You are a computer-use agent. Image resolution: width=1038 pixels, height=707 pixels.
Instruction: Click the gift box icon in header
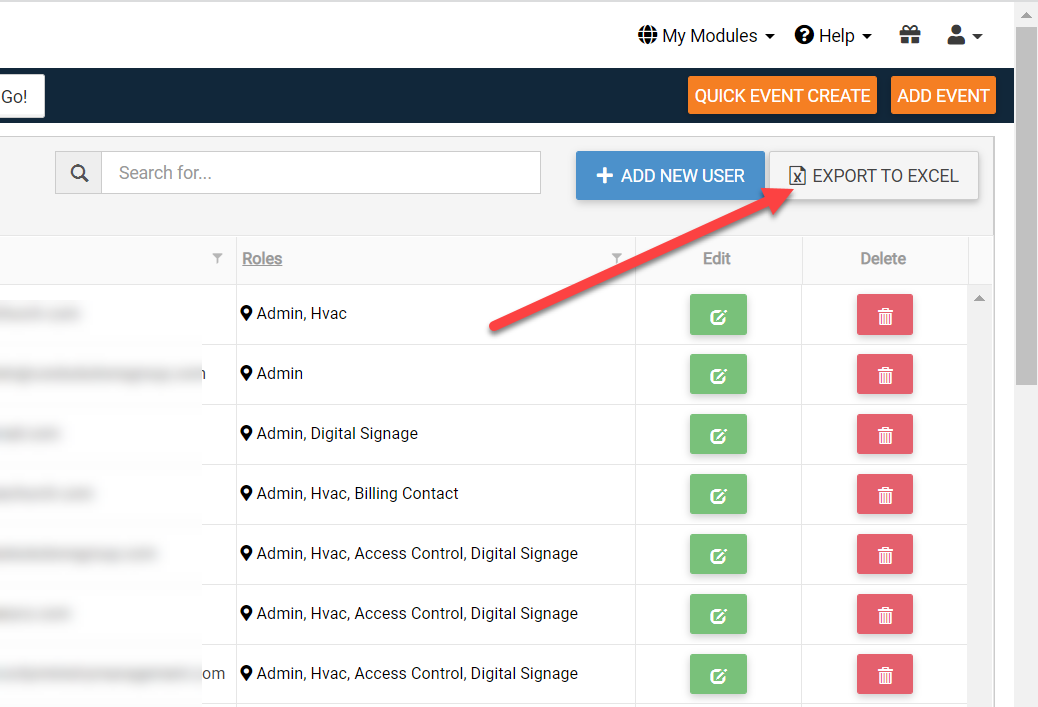909,36
